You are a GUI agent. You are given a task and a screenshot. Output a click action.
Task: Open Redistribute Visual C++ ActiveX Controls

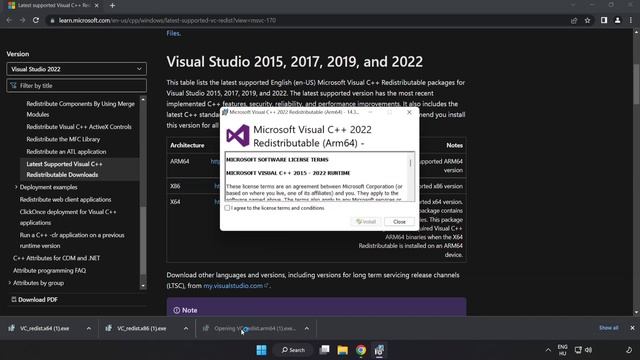click(x=79, y=127)
